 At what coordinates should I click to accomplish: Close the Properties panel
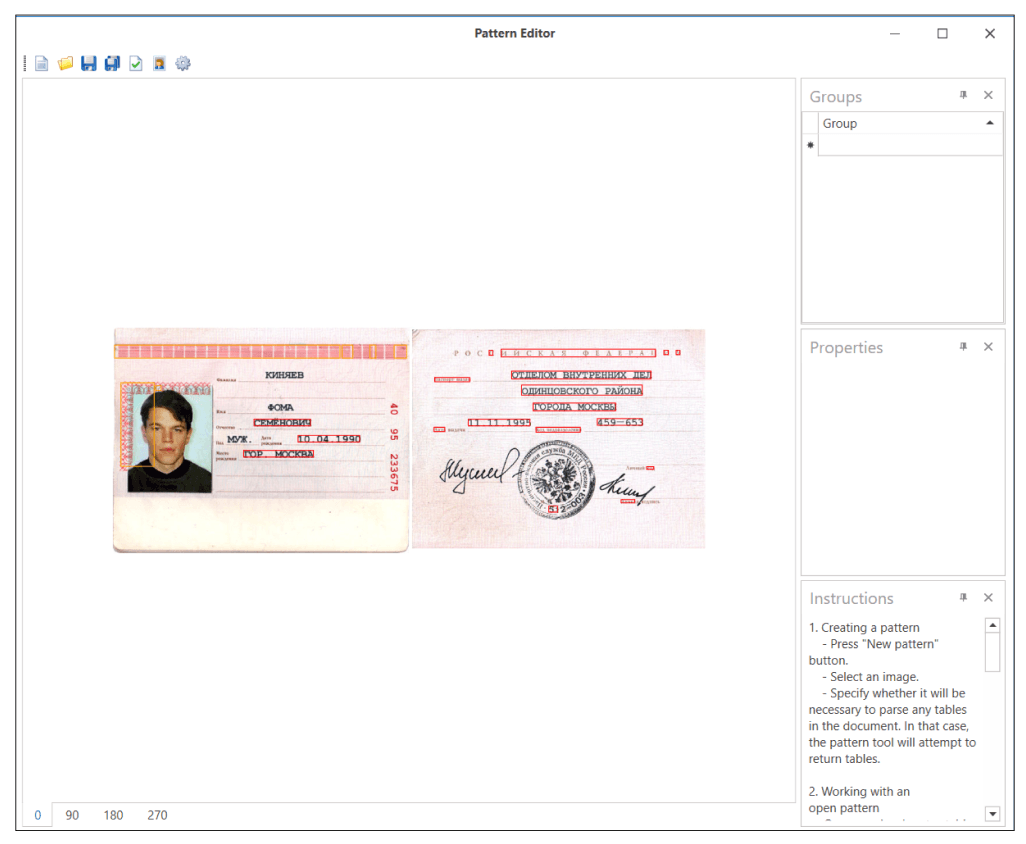pos(988,347)
